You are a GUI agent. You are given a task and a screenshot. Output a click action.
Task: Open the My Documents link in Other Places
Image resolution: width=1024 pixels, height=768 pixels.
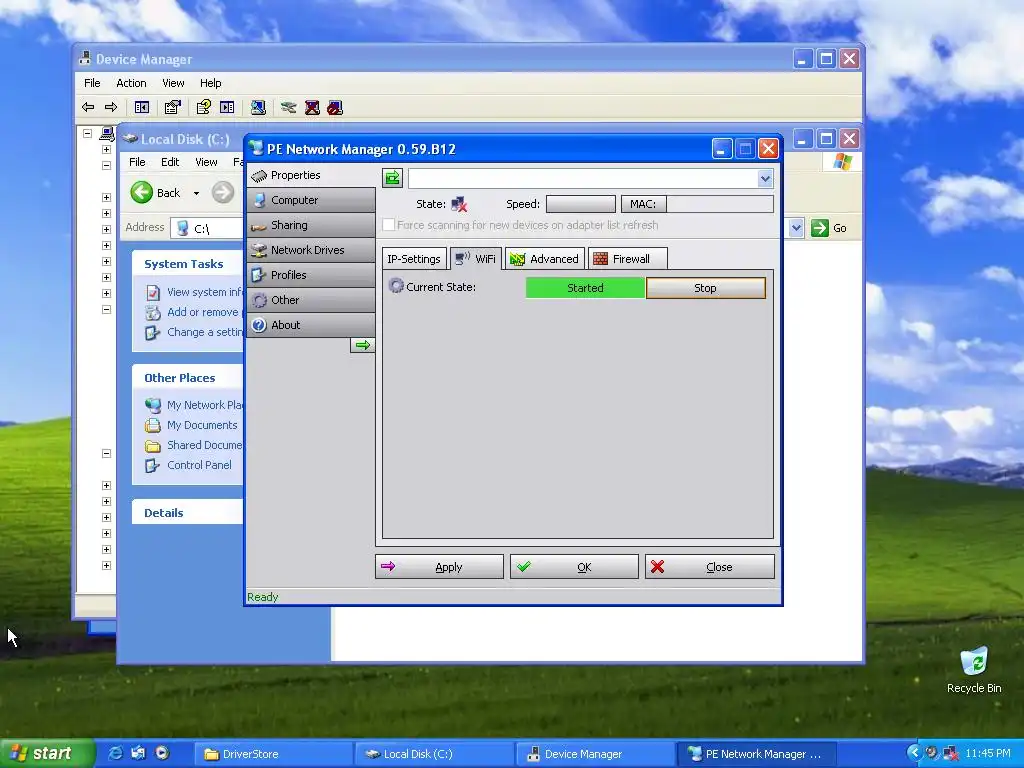click(202, 425)
